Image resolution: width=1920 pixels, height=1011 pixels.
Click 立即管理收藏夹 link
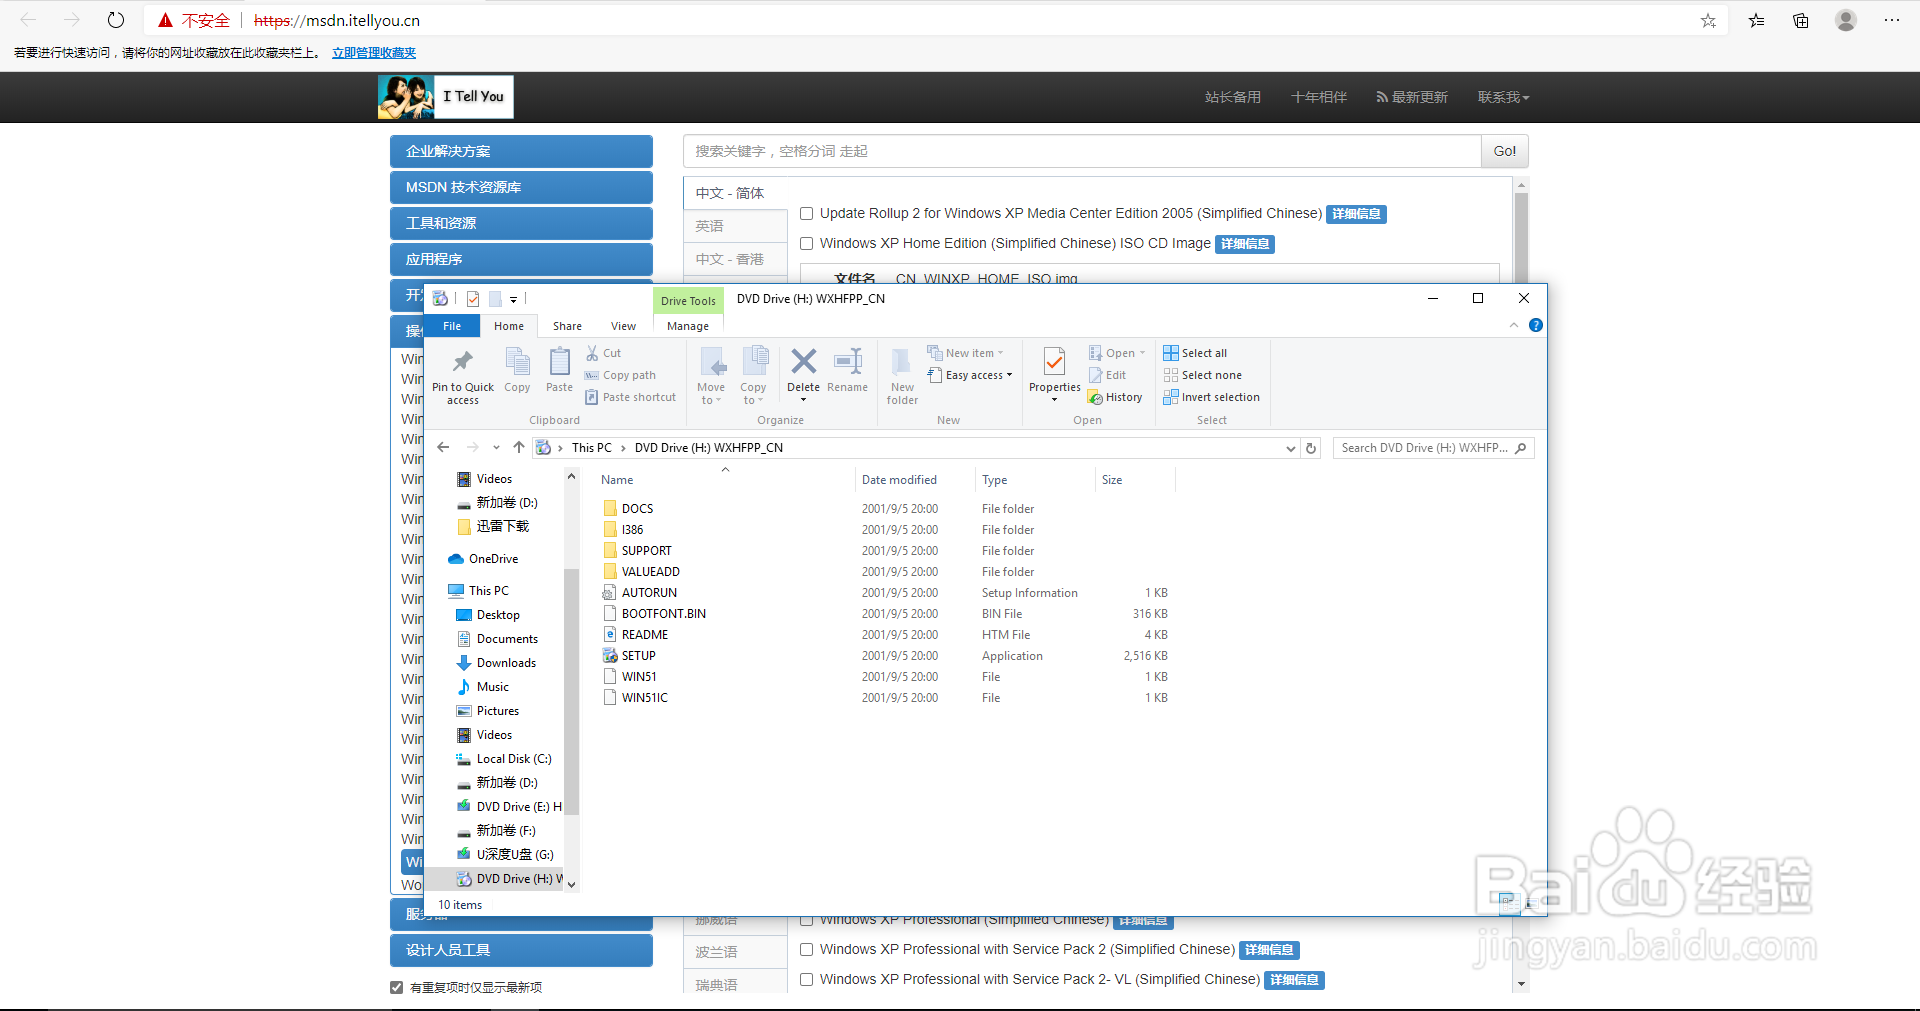point(374,53)
